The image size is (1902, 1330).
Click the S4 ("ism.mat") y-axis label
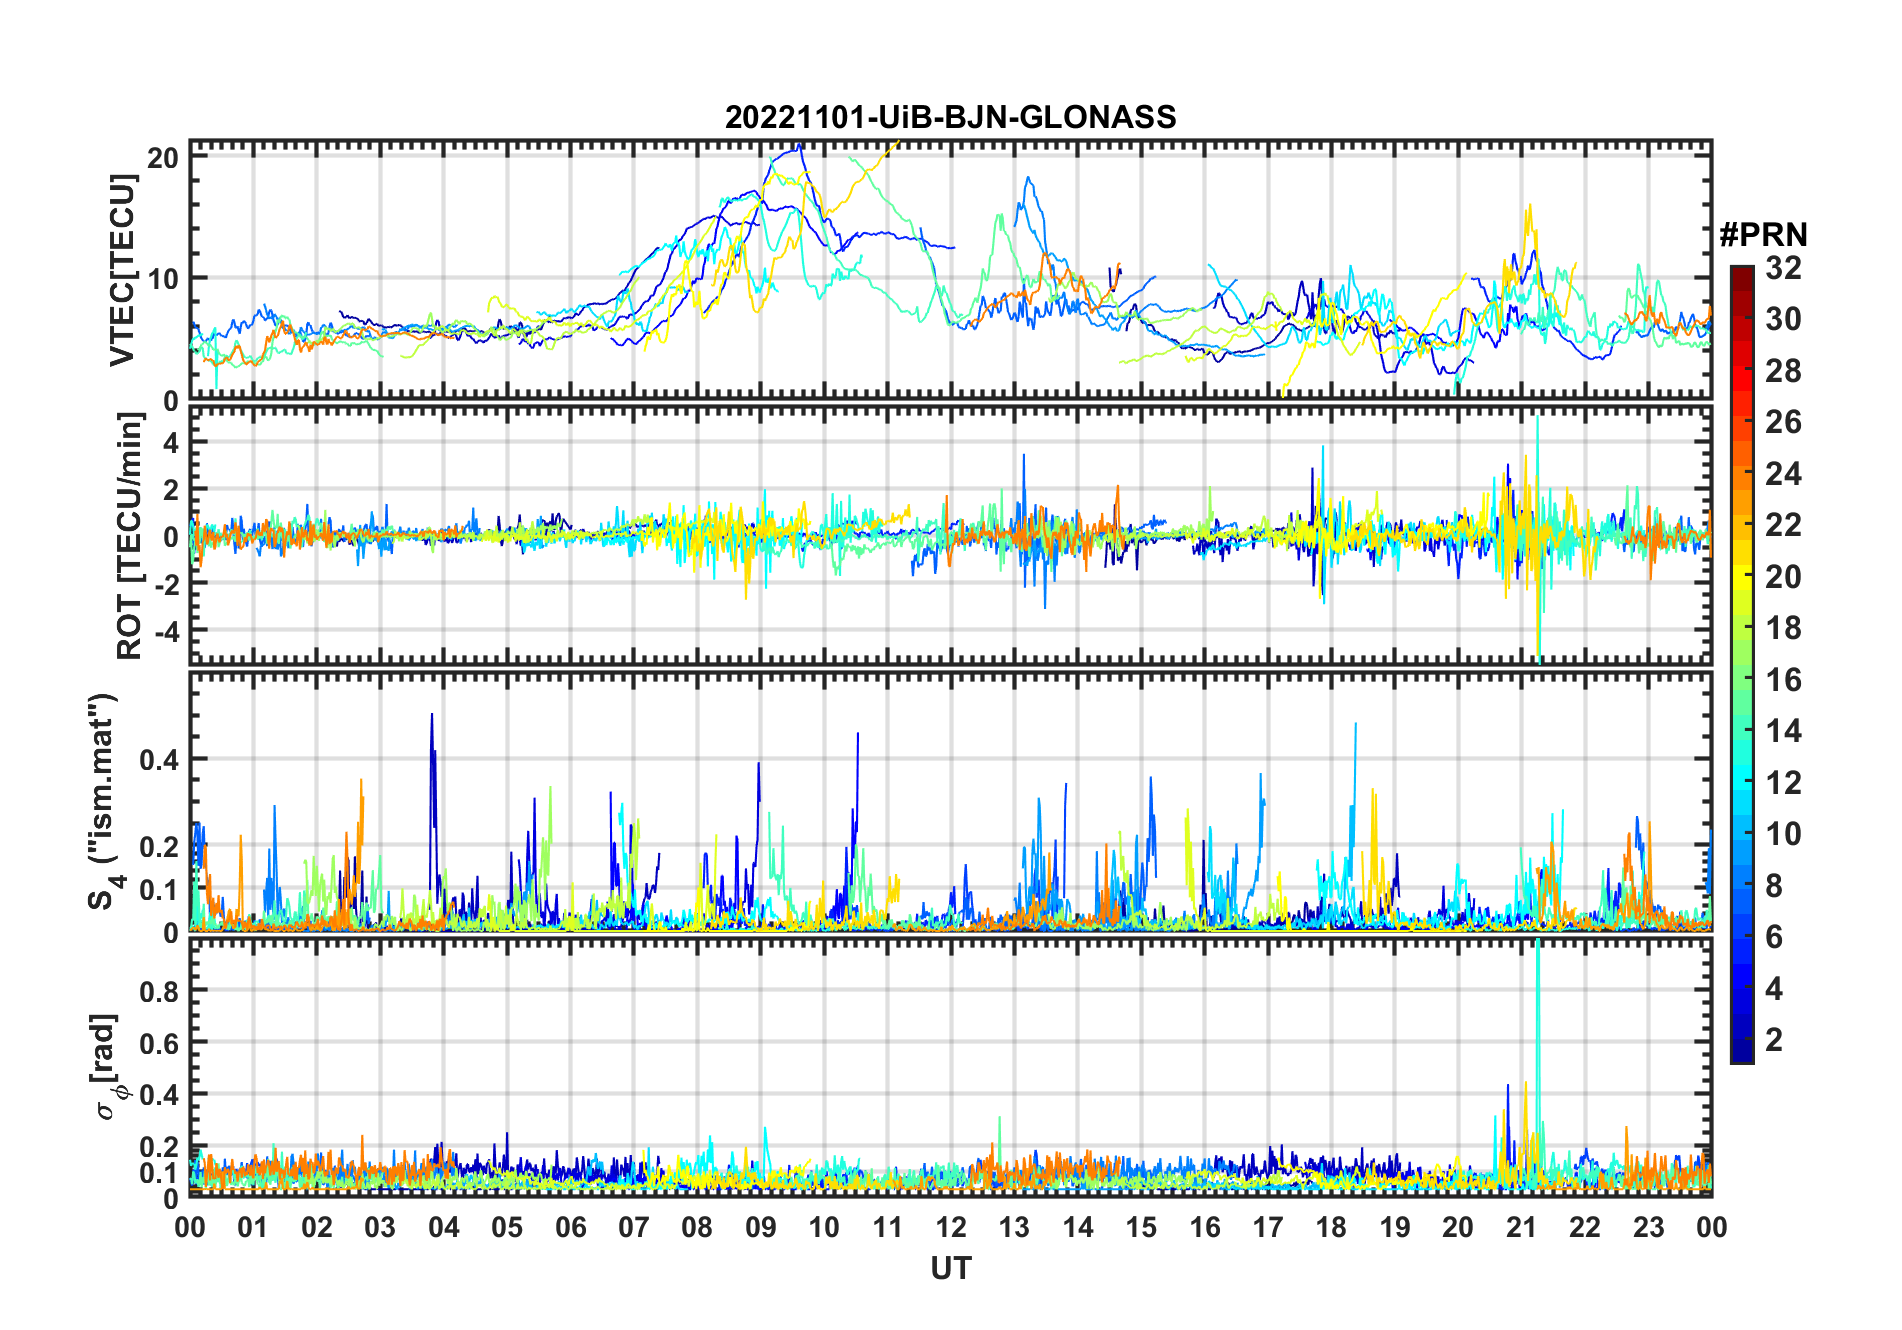102,801
